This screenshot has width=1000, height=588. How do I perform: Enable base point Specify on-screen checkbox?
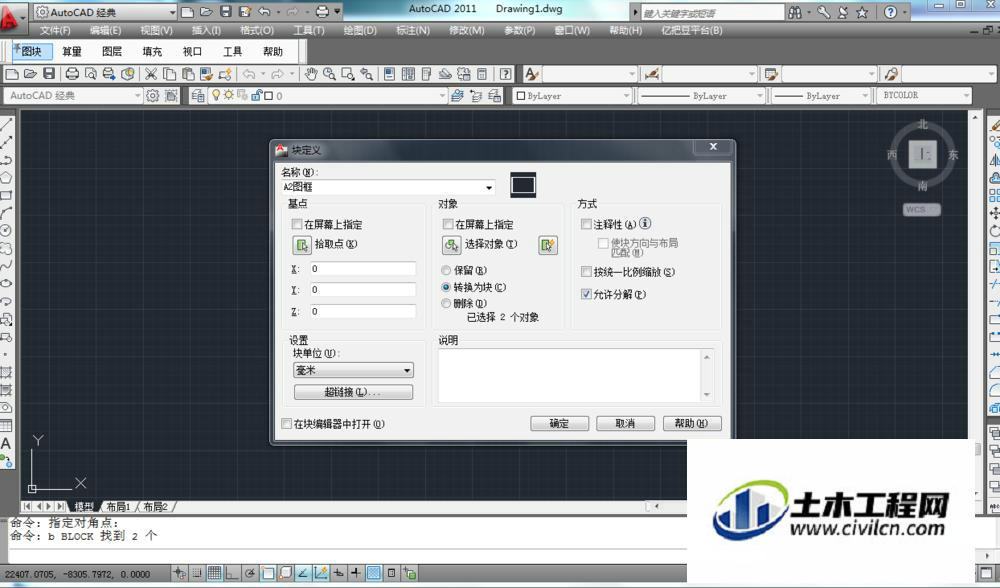[297, 224]
